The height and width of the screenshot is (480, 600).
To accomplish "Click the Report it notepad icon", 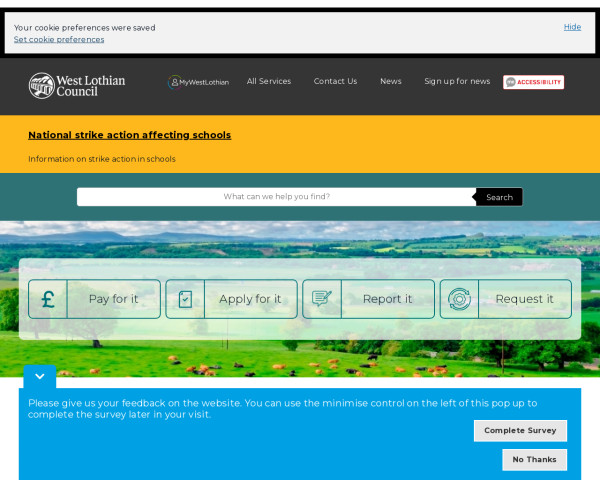I will pyautogui.click(x=322, y=299).
